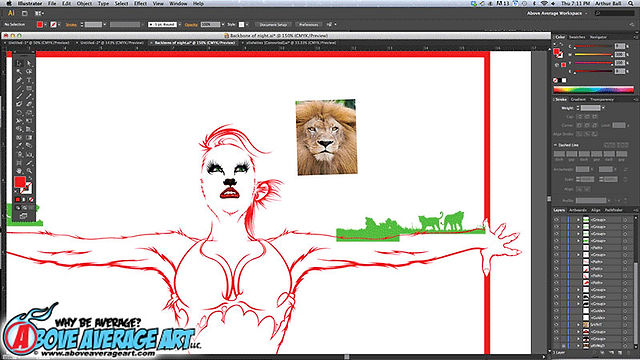Switch to the Pathfinder panel tab

(x=613, y=210)
